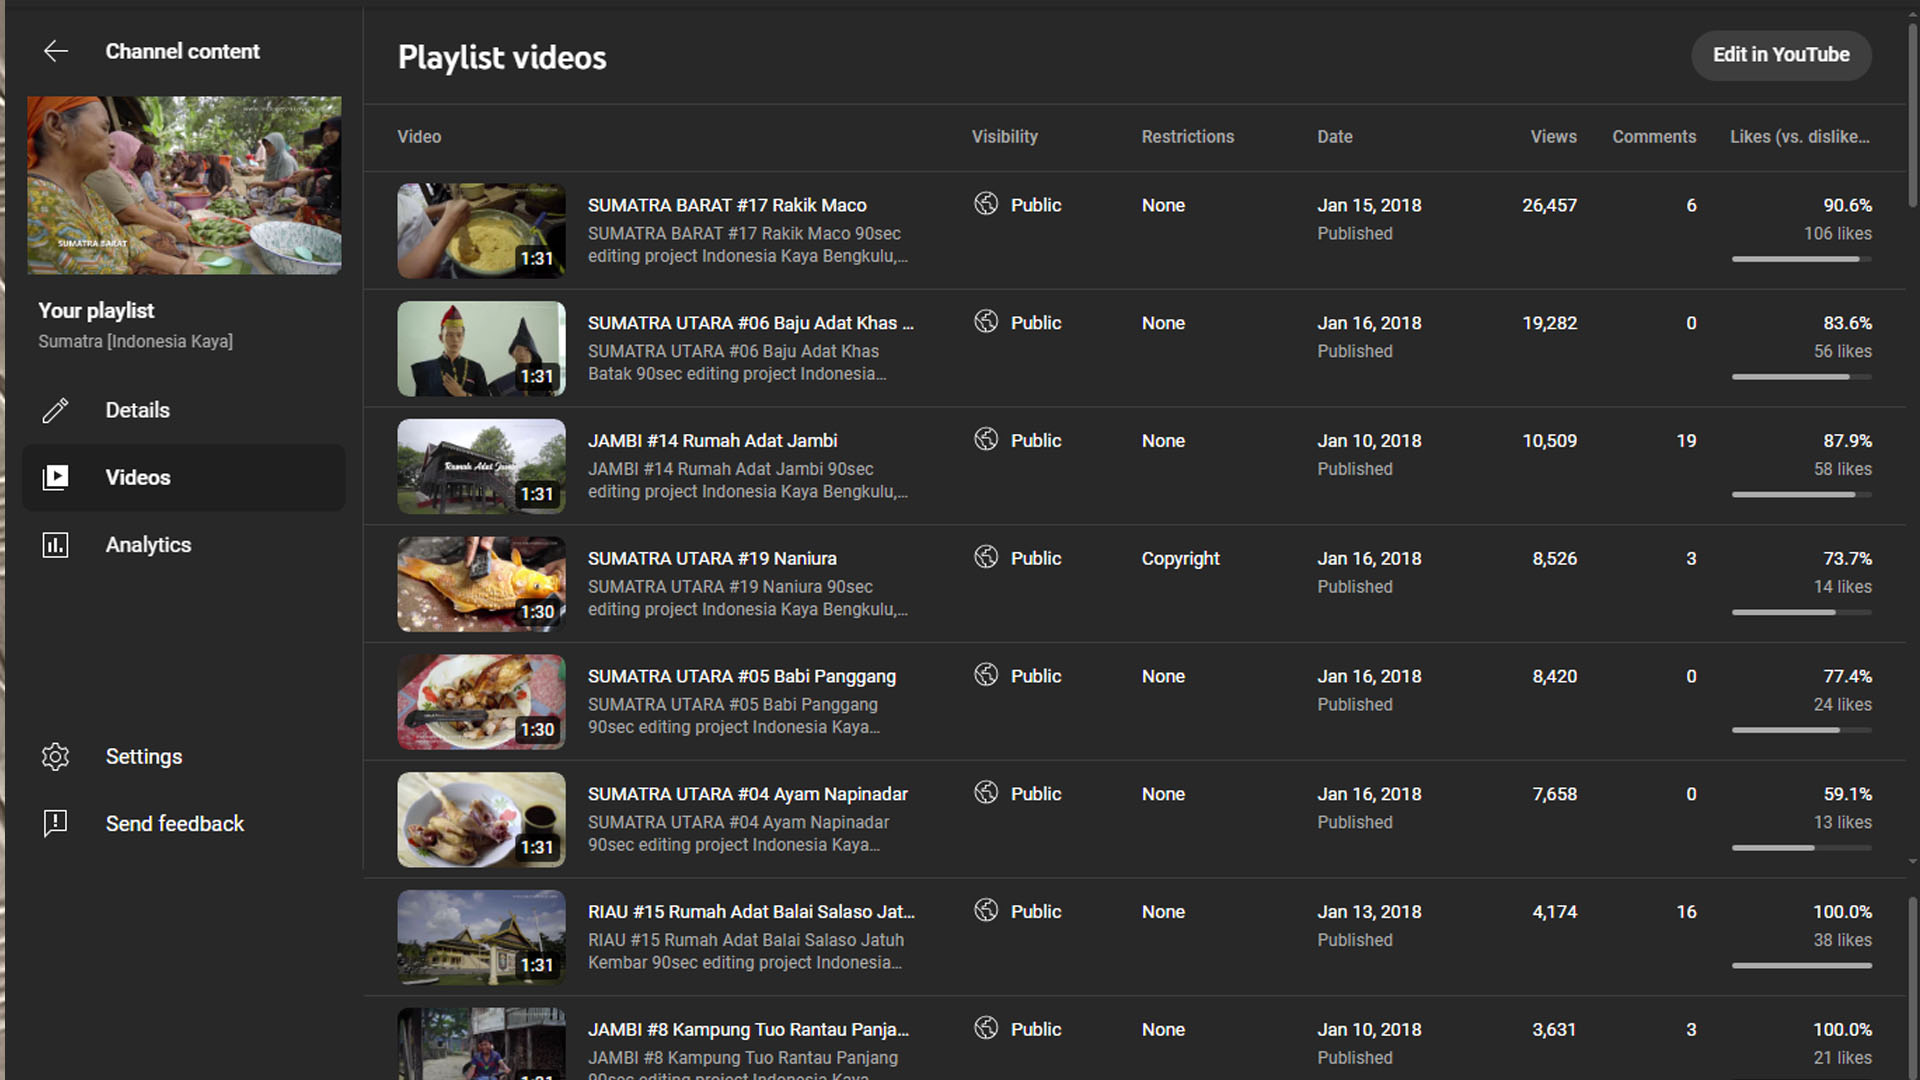Click globe icon beside Babi Panggang video
Screen dimensions: 1920x1080
986,675
